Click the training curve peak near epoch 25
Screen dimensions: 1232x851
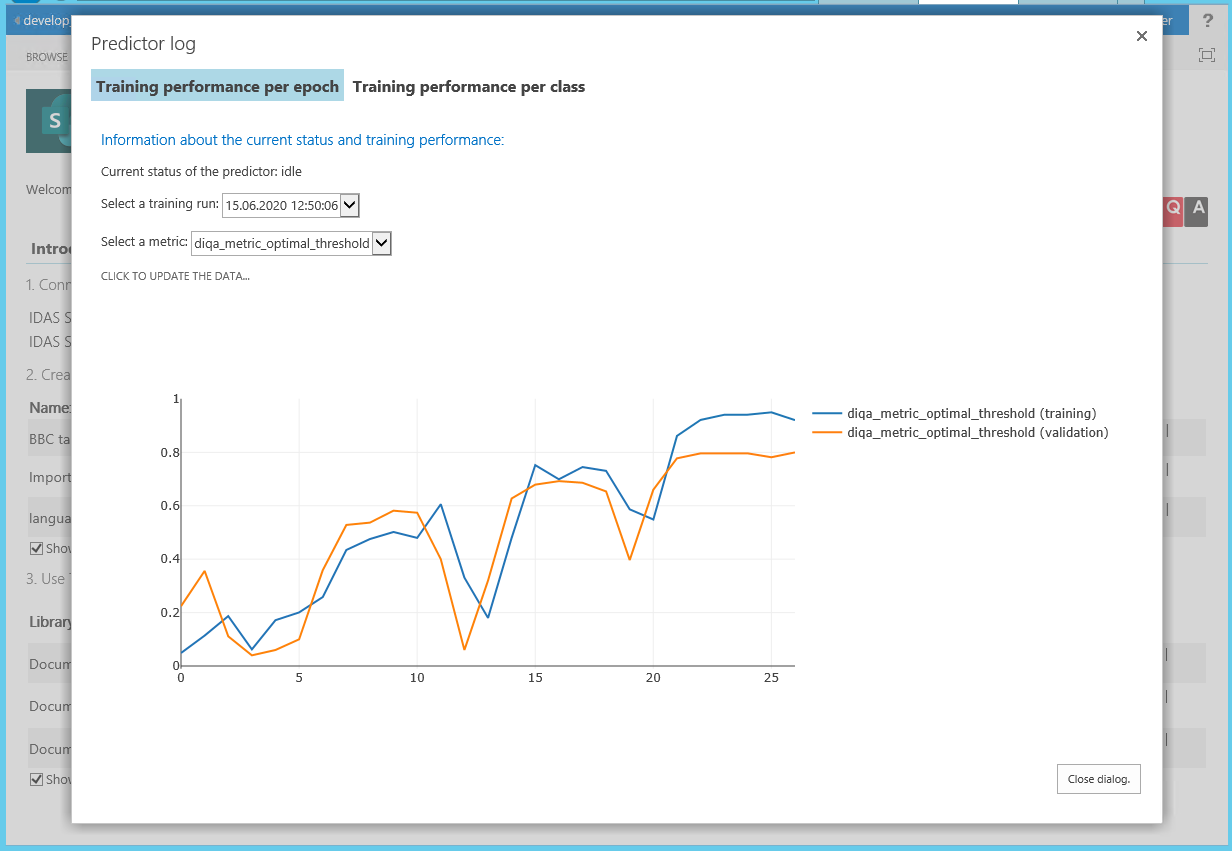point(770,412)
